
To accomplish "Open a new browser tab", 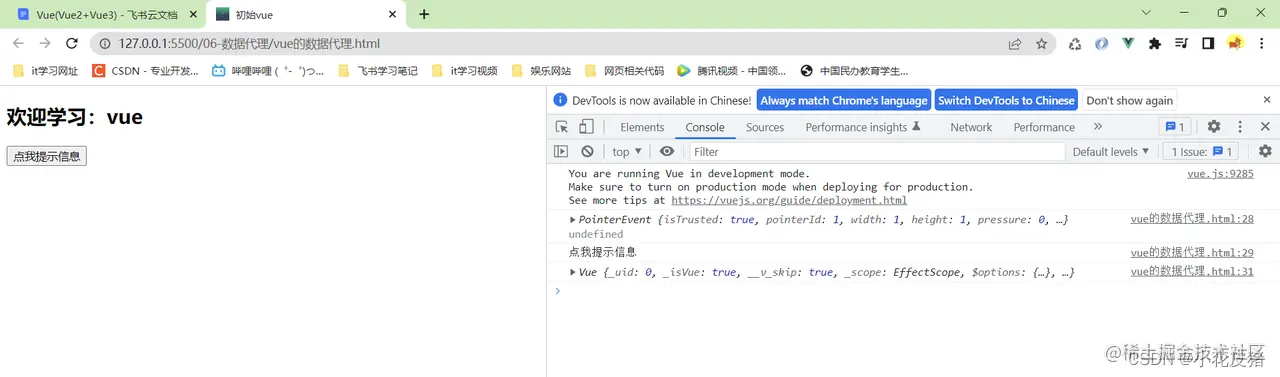I will point(424,14).
